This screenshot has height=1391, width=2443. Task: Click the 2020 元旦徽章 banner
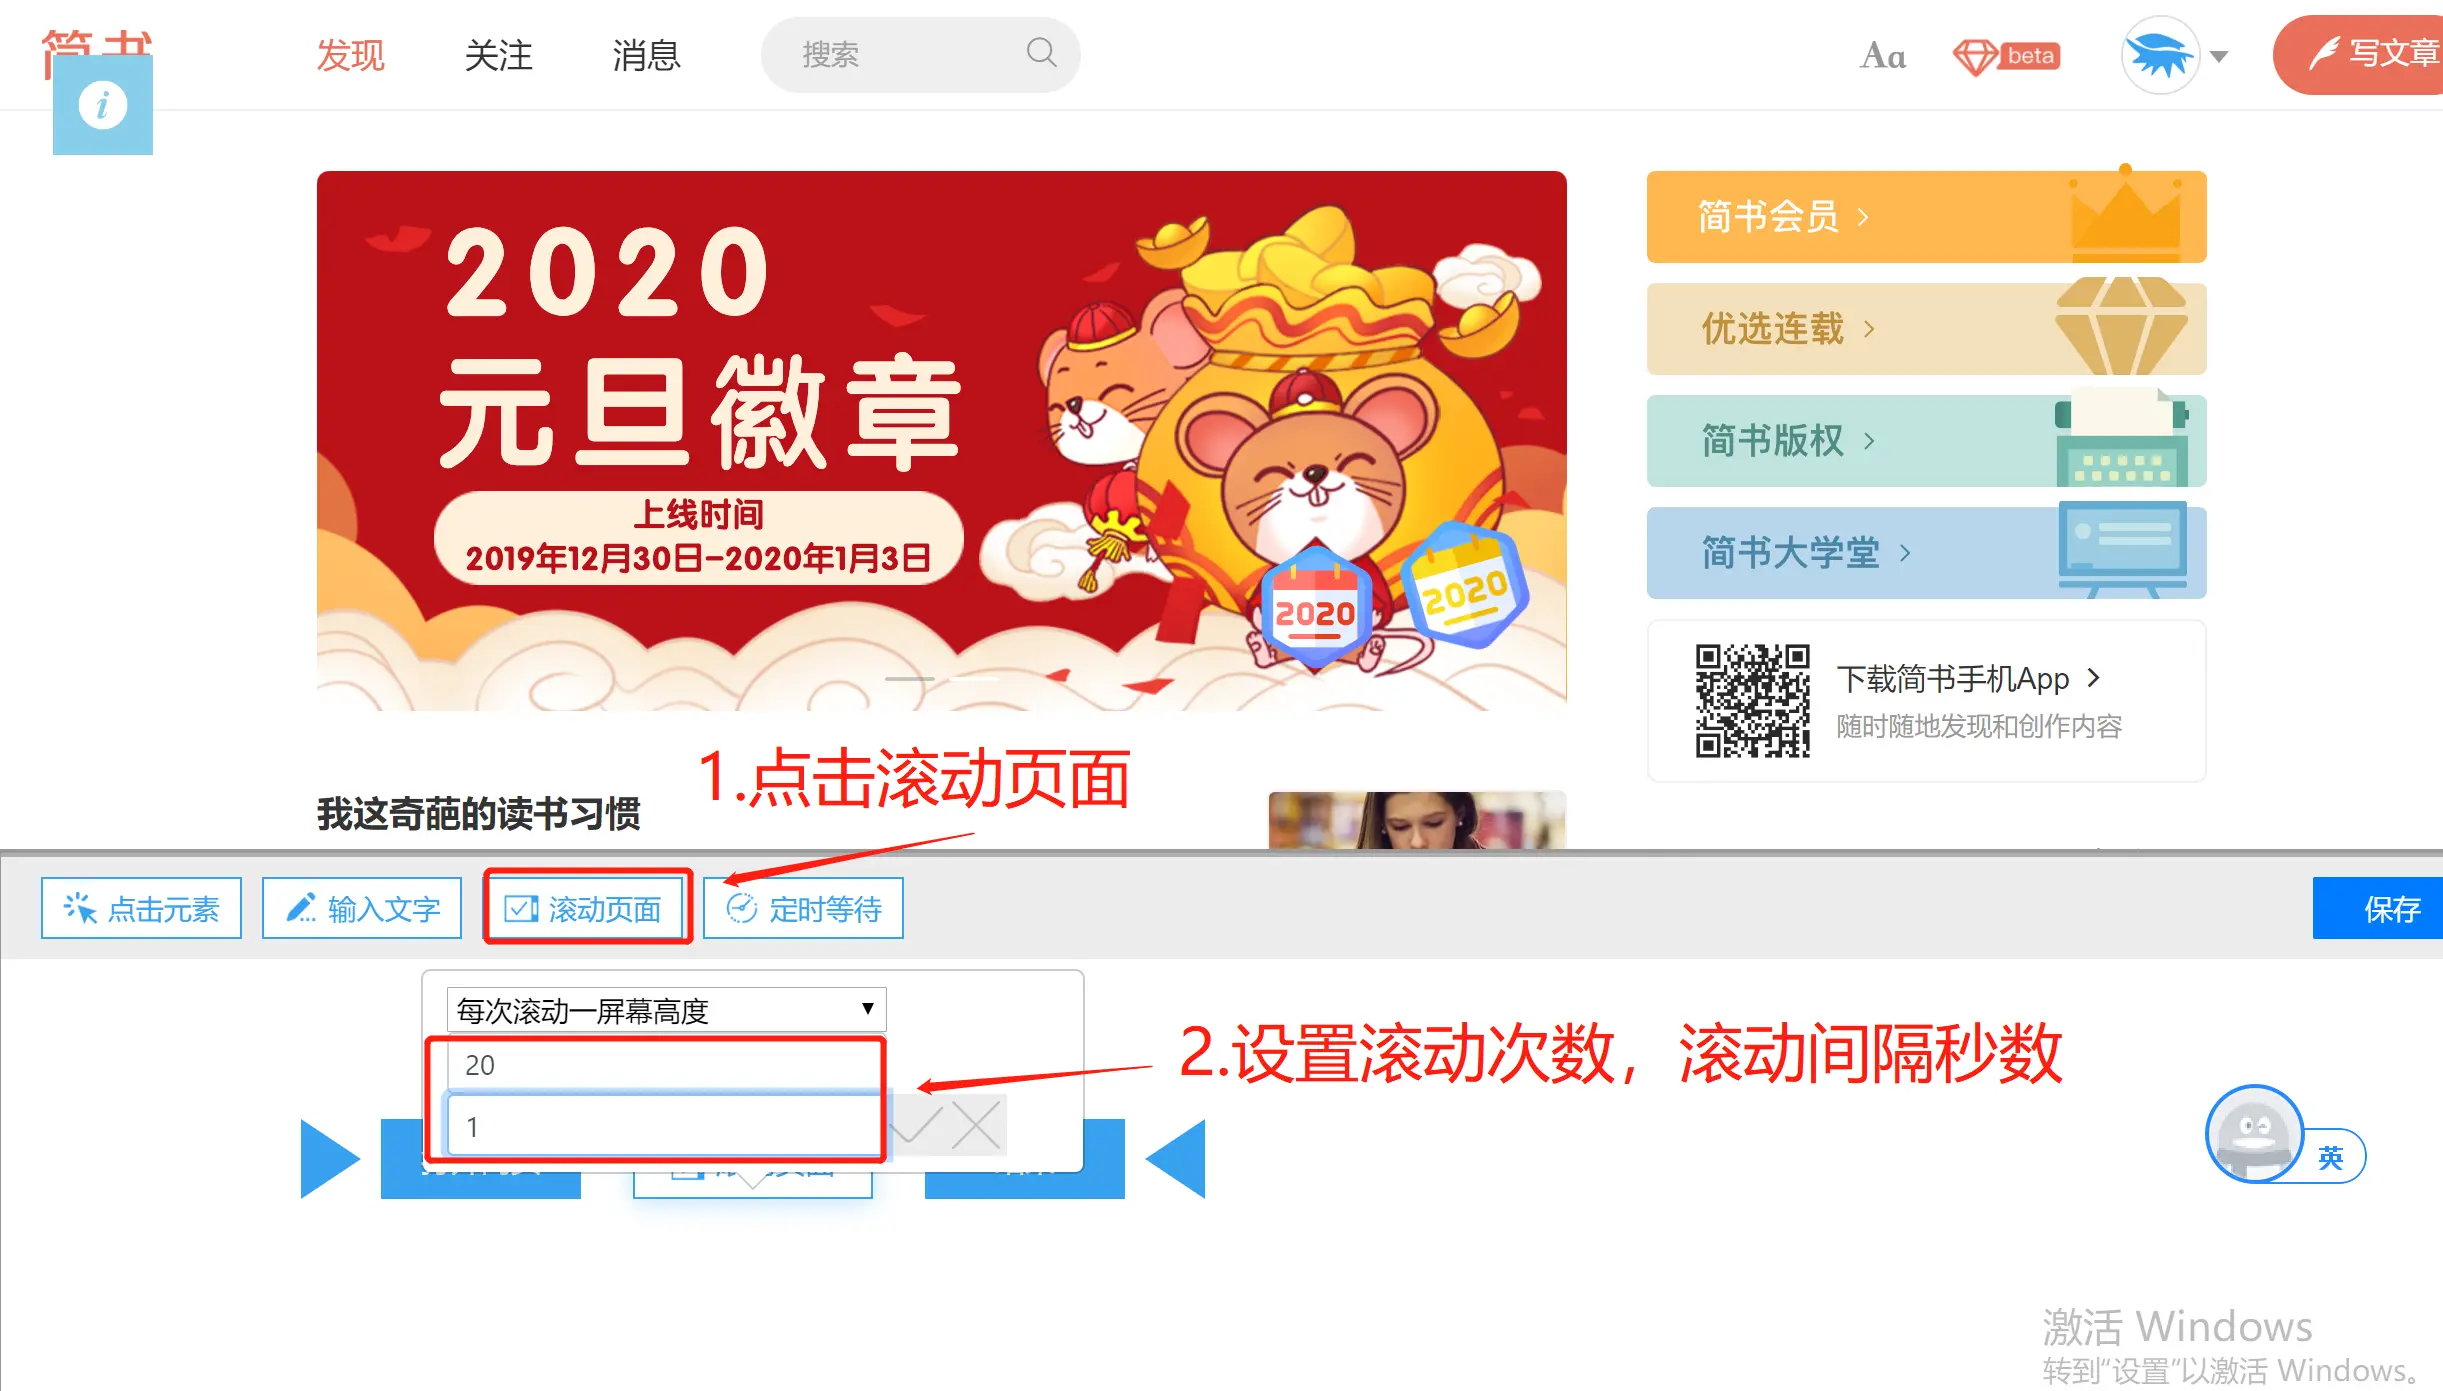[941, 440]
